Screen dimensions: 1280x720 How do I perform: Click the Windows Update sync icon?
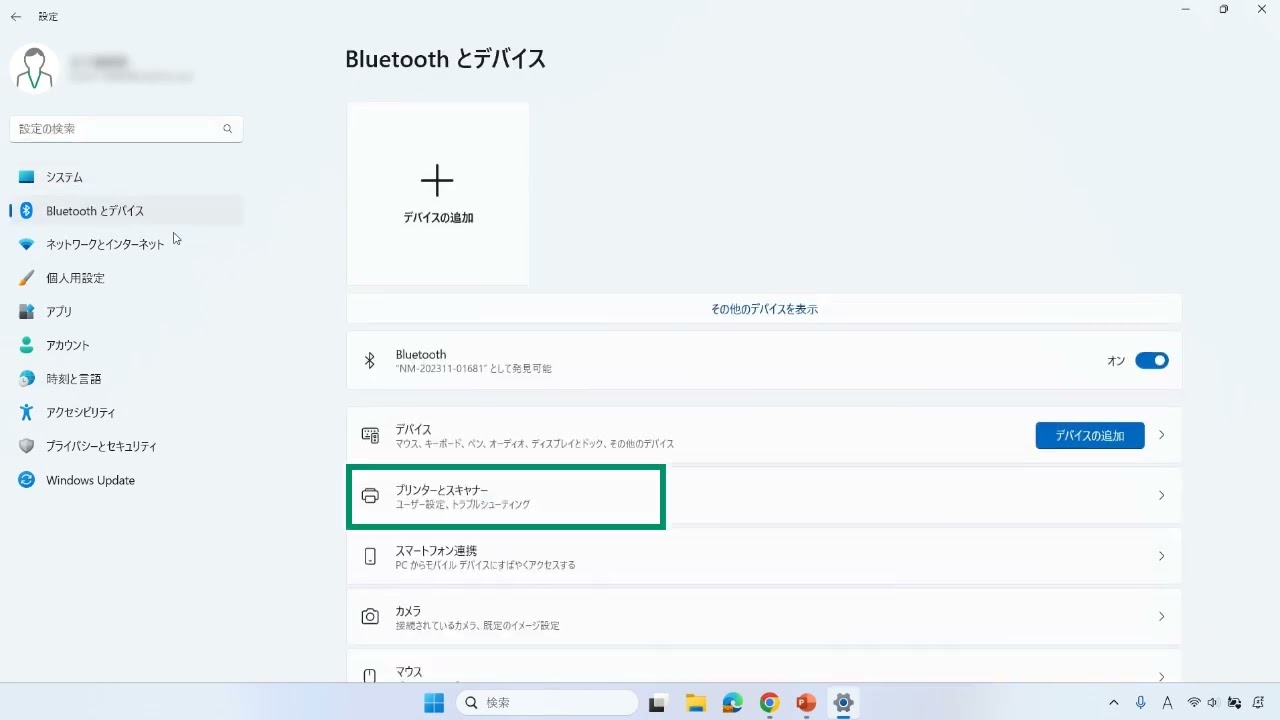click(x=27, y=480)
